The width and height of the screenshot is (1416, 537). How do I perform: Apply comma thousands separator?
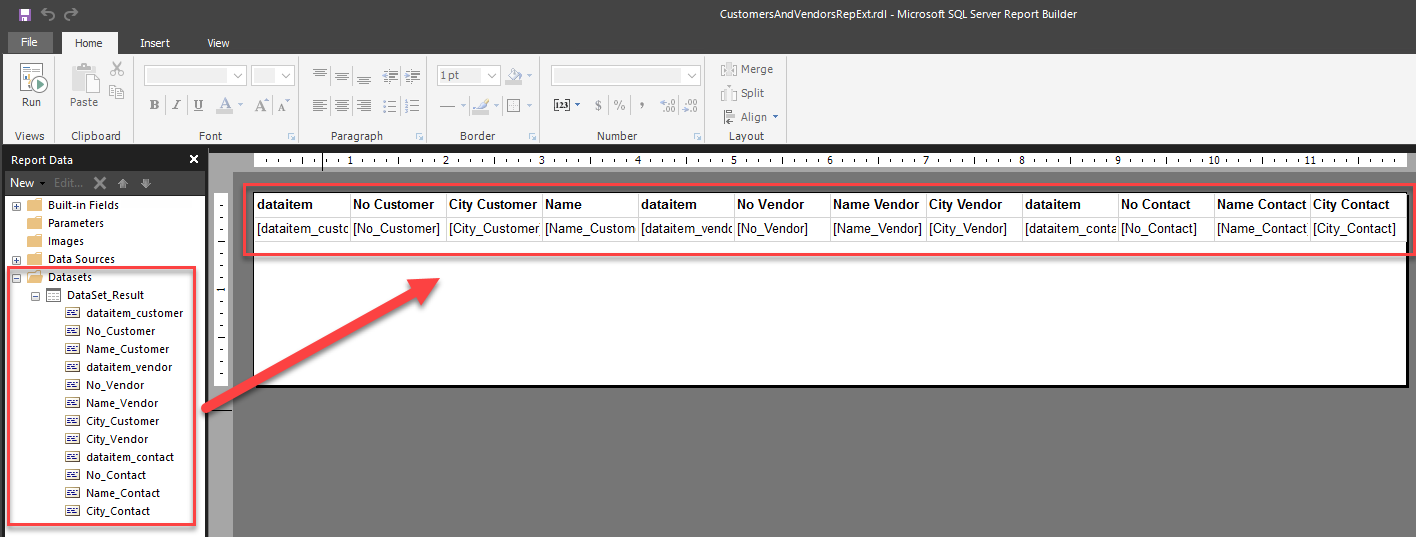coord(641,105)
